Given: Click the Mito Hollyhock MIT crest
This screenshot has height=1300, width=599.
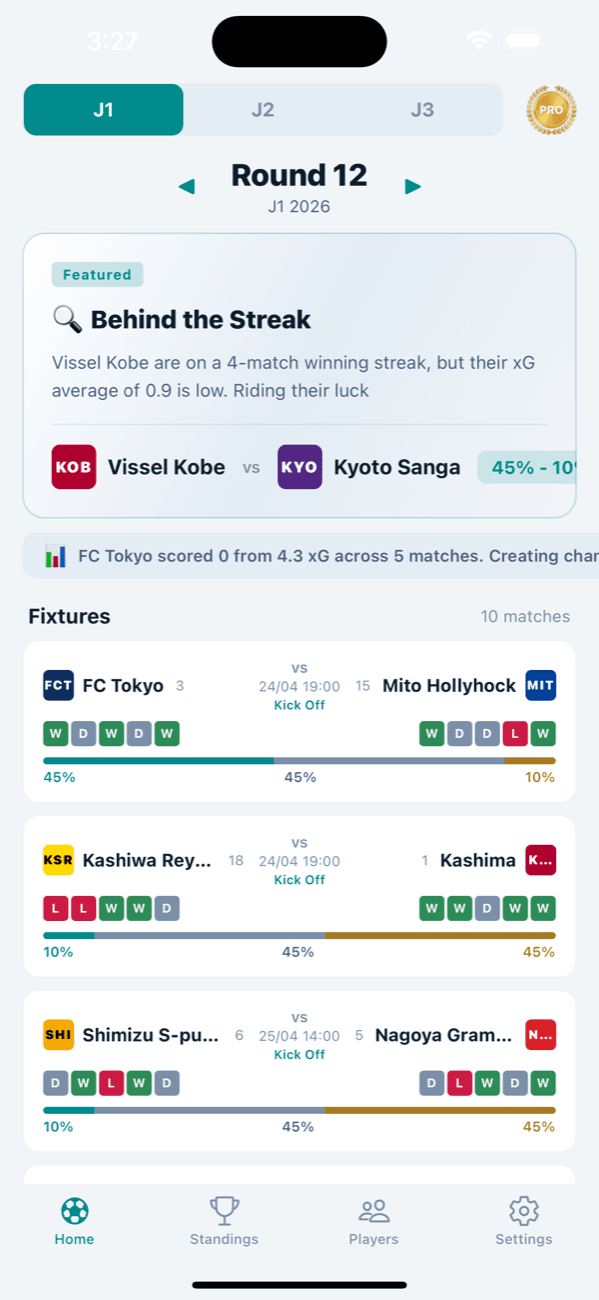Looking at the screenshot, I should pyautogui.click(x=540, y=685).
